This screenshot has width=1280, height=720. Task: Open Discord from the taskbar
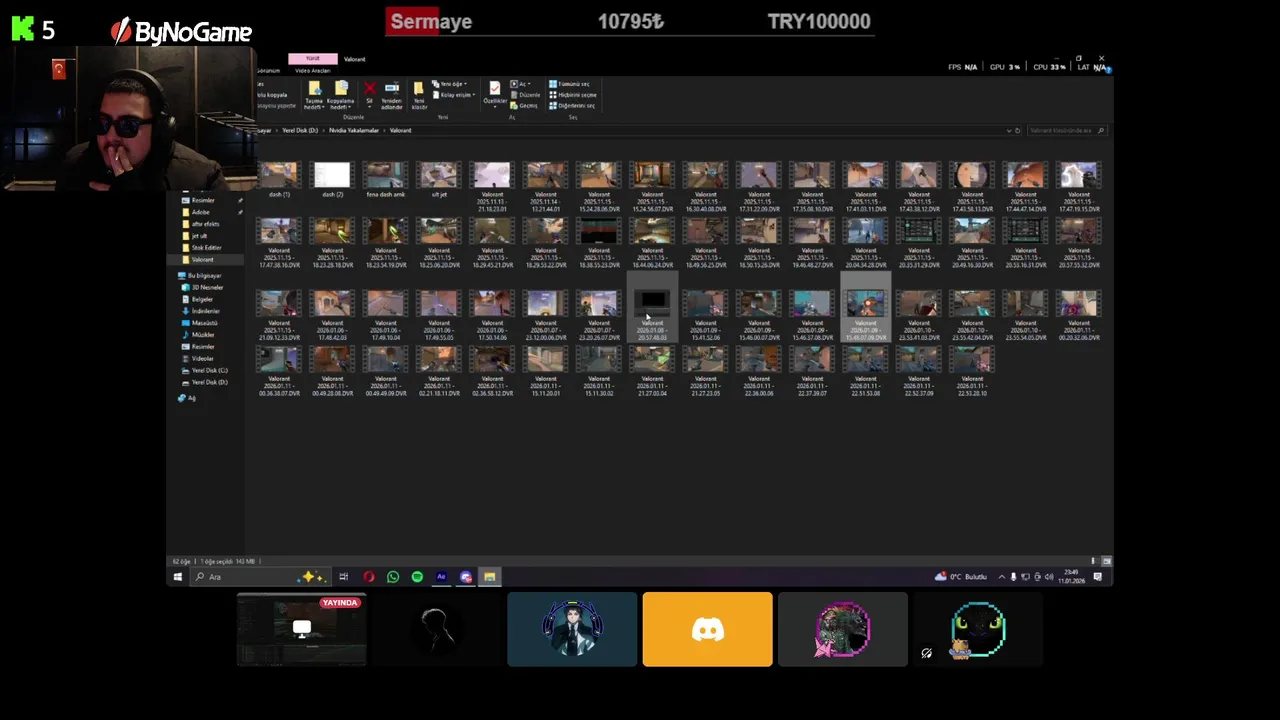[x=466, y=577]
